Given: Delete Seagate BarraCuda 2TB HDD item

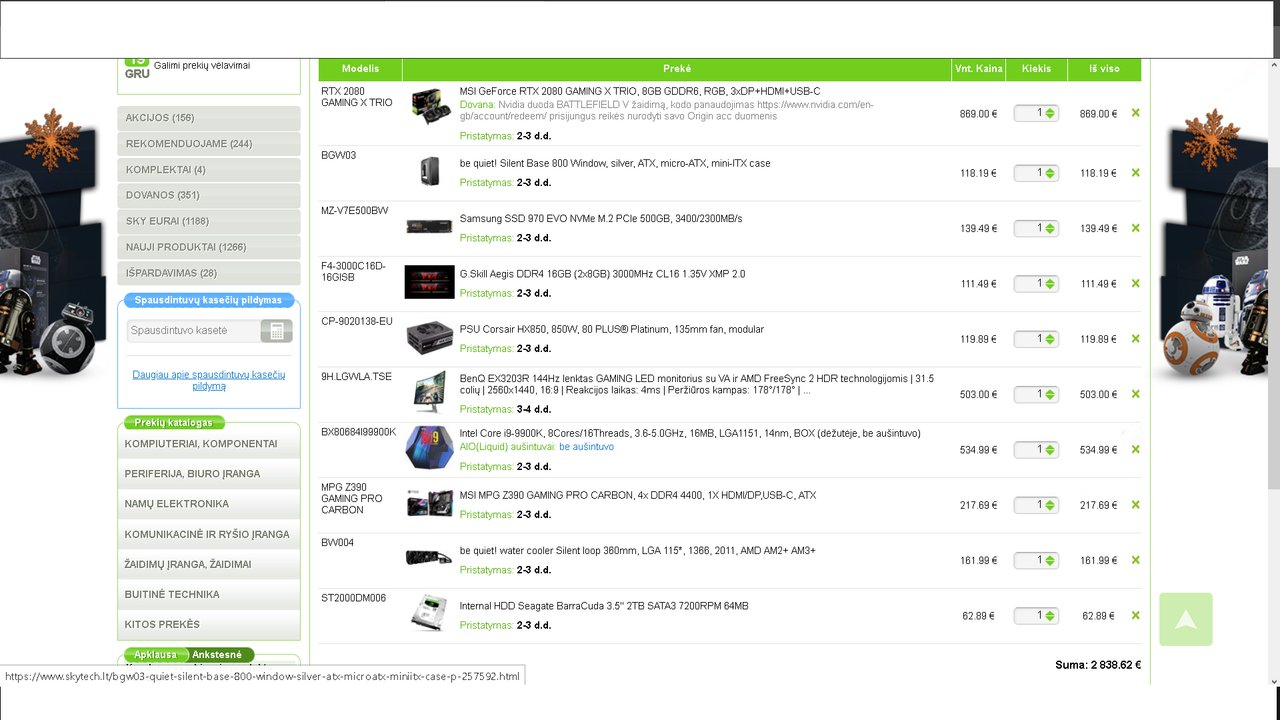Looking at the screenshot, I should [1135, 615].
